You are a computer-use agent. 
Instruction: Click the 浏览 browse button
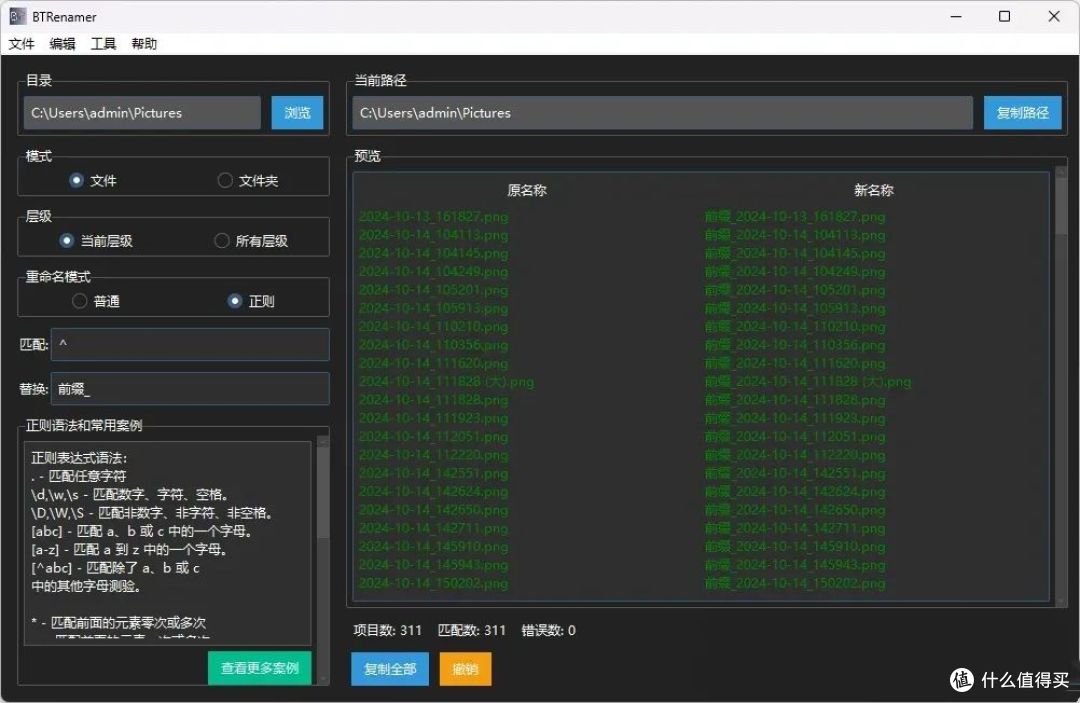coord(297,113)
